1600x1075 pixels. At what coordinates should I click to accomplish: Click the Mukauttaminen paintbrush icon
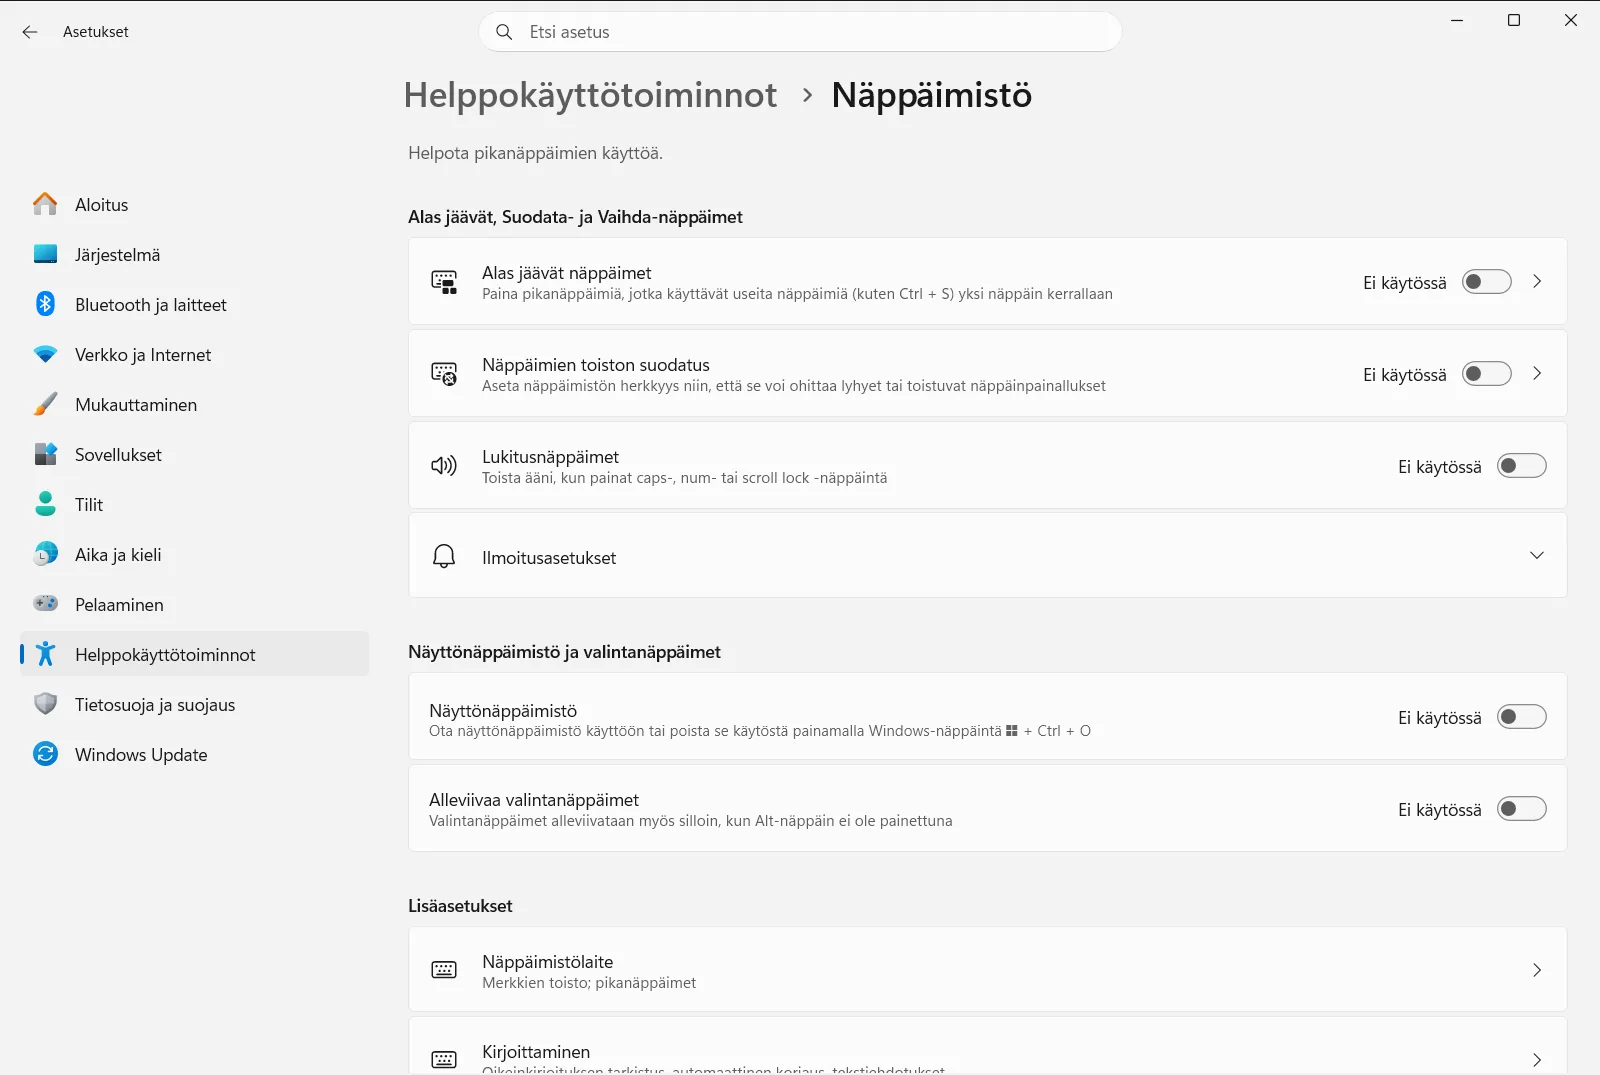[x=45, y=404]
